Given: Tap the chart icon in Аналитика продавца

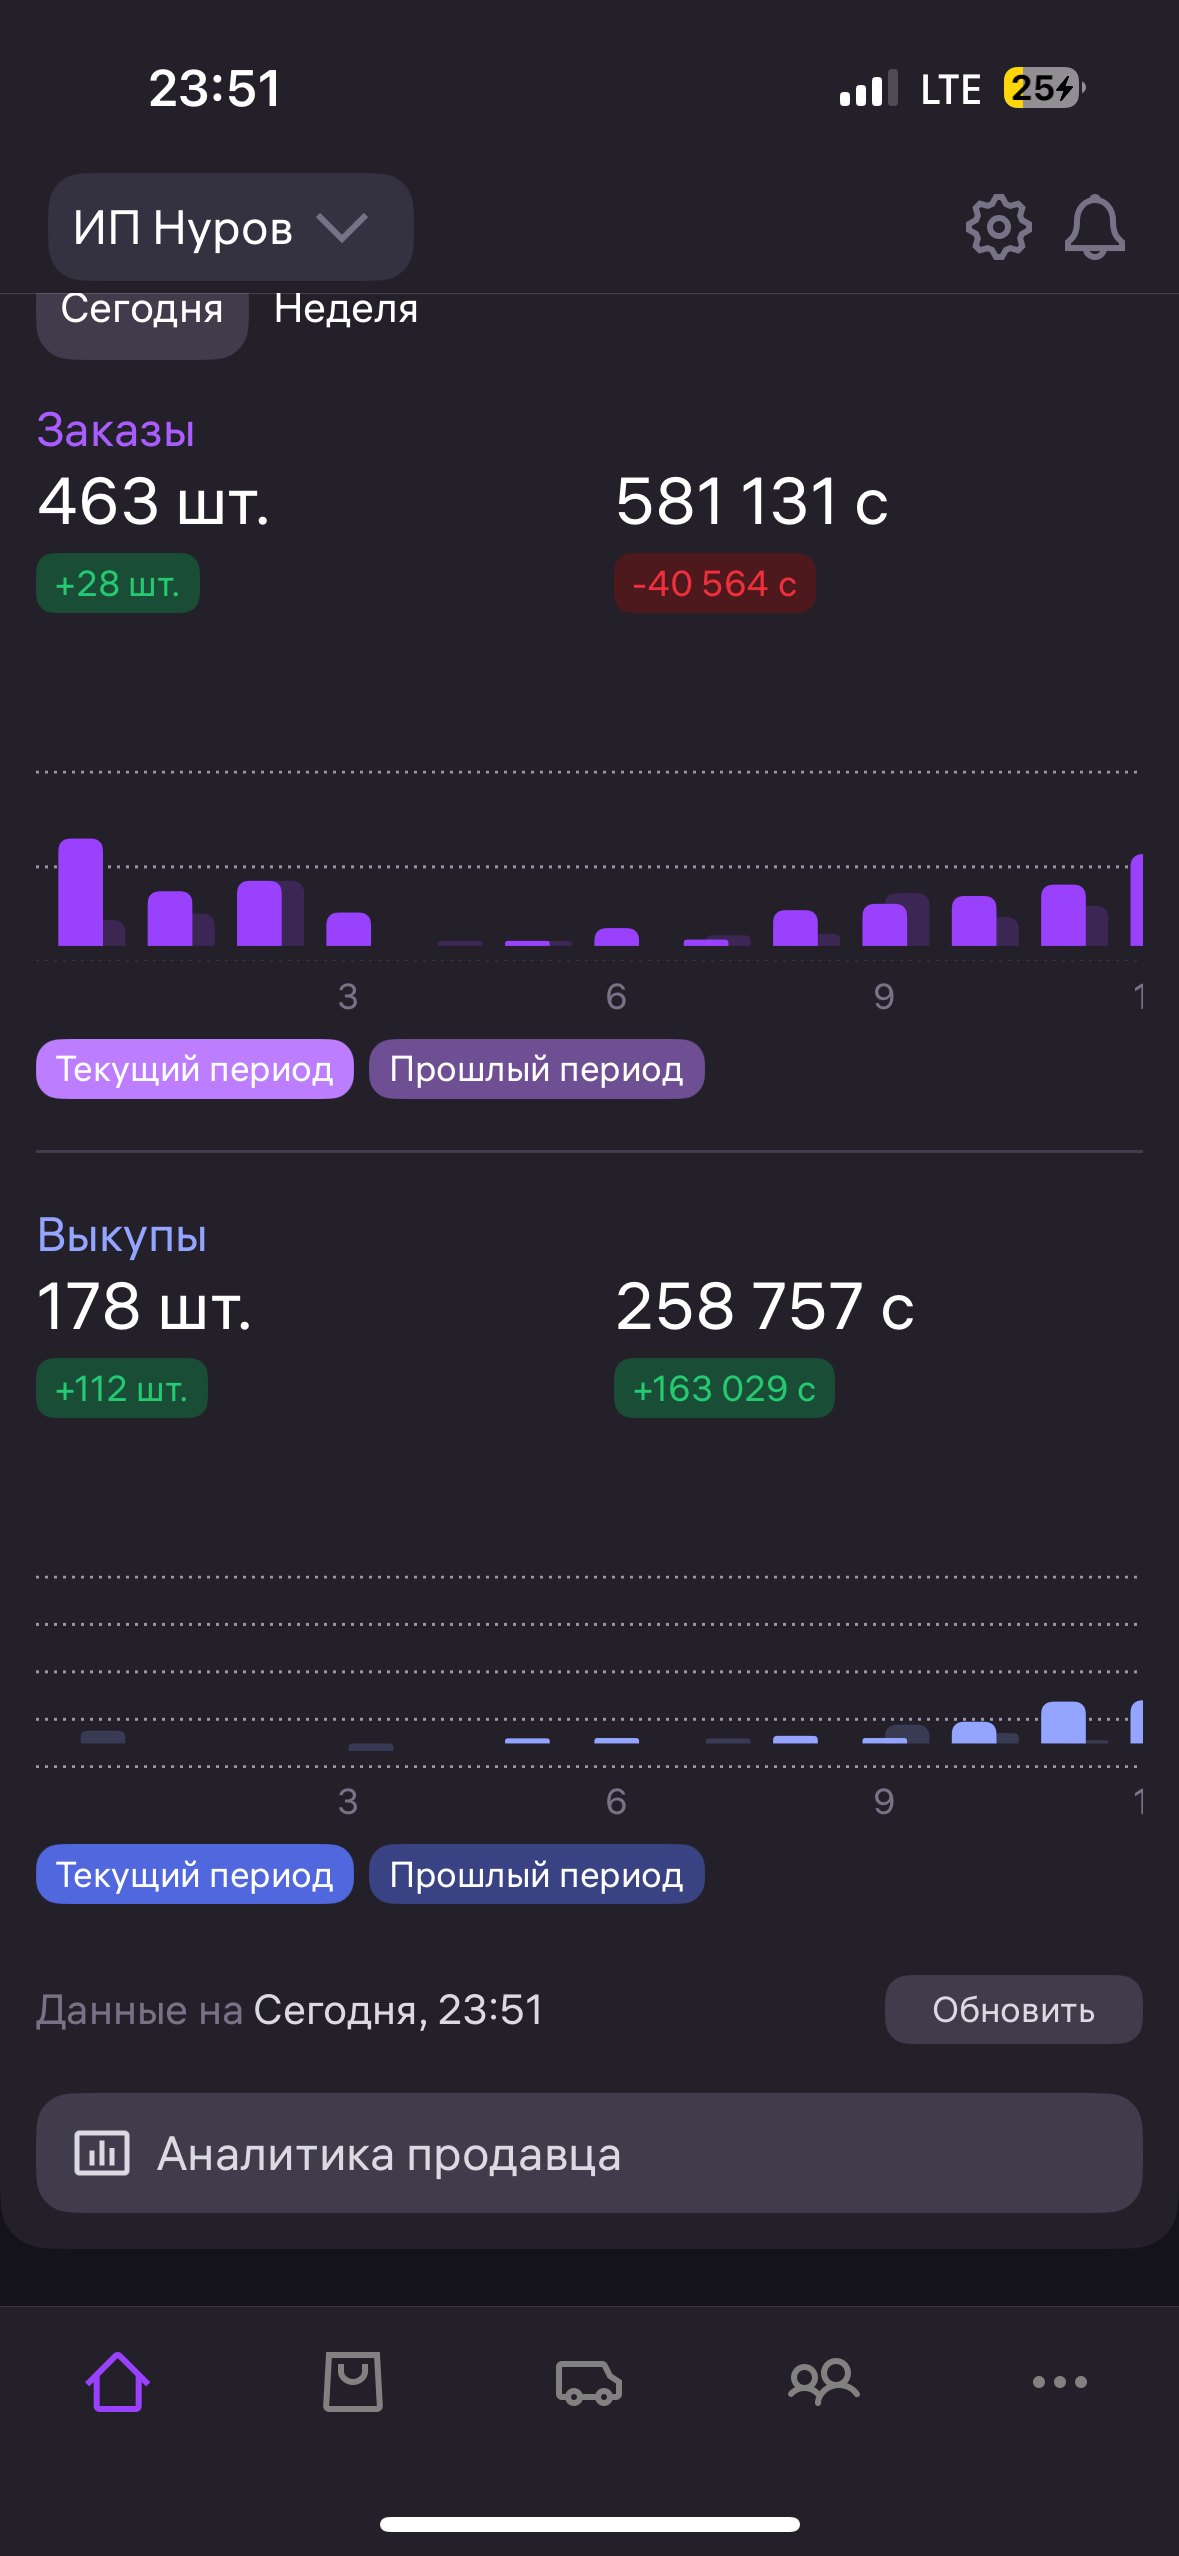Looking at the screenshot, I should point(102,2153).
